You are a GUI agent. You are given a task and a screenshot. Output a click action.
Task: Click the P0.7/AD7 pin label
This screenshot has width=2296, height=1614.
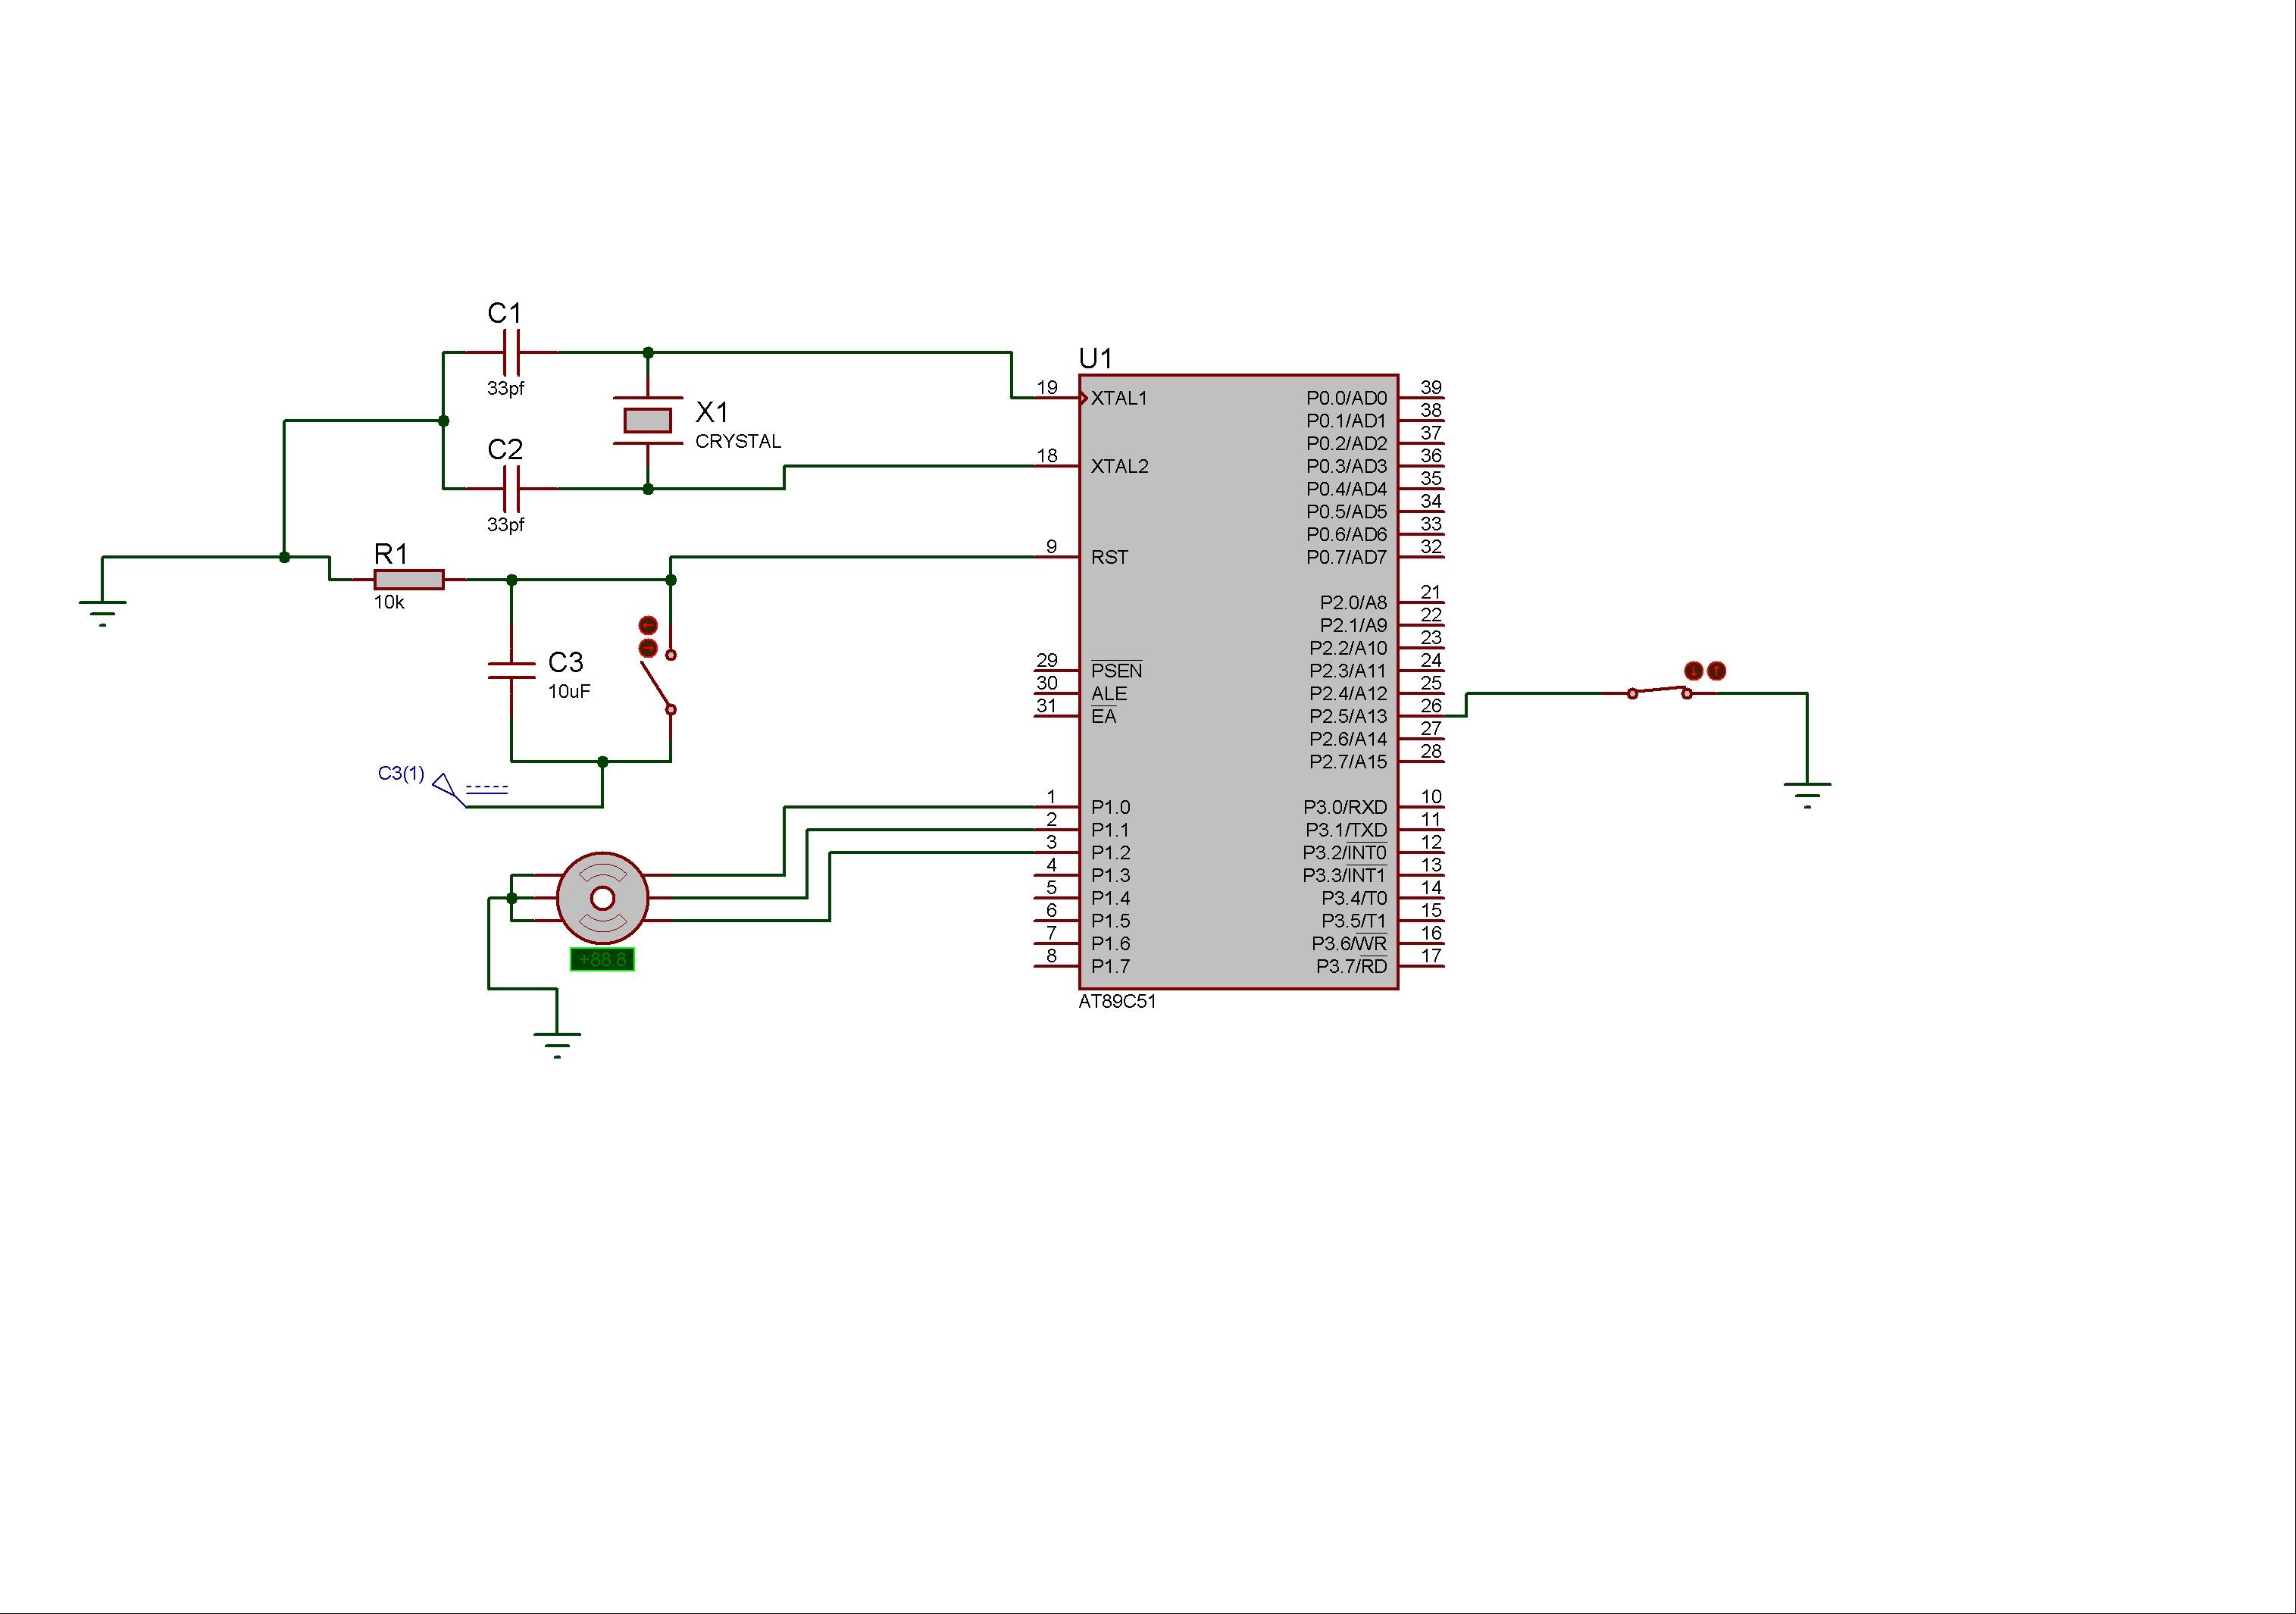tap(1346, 557)
